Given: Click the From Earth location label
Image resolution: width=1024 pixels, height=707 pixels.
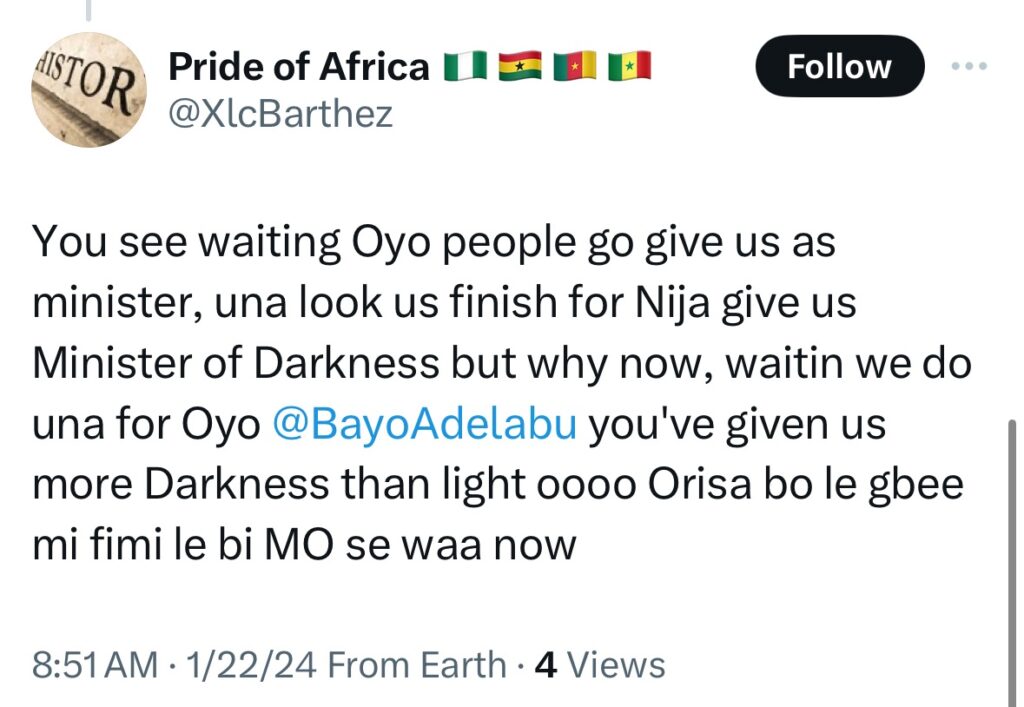Looking at the screenshot, I should coord(416,665).
